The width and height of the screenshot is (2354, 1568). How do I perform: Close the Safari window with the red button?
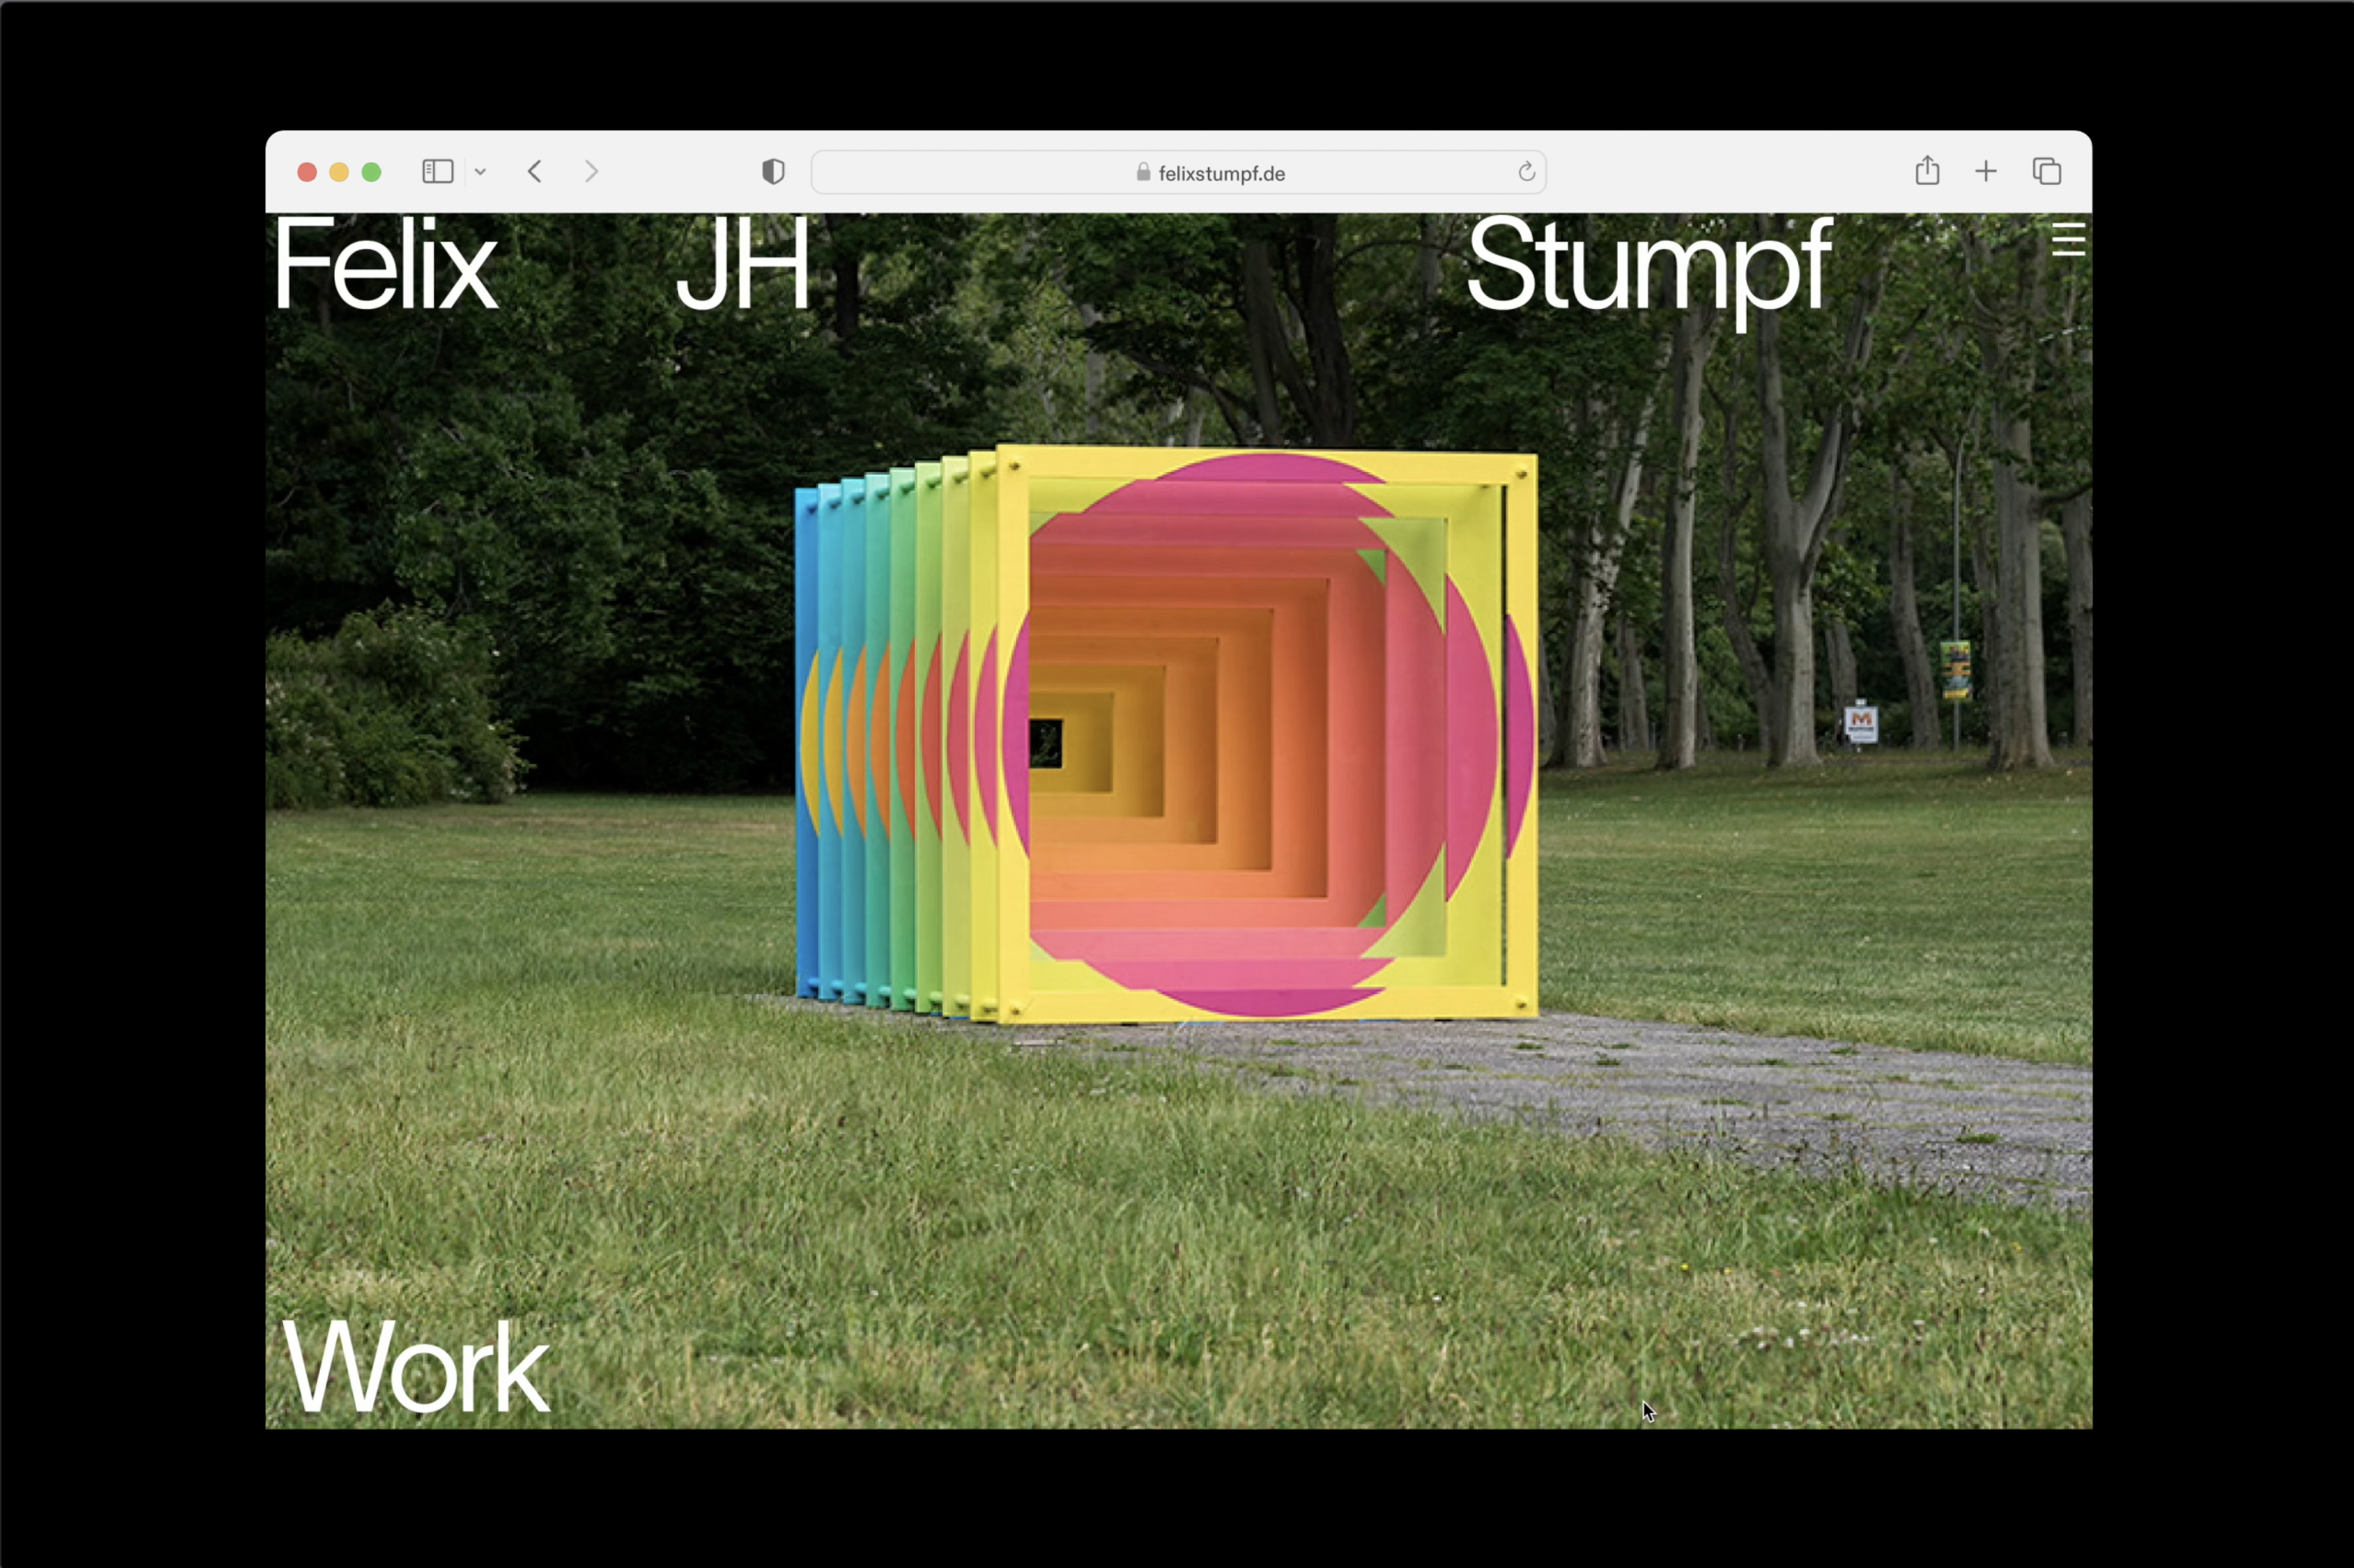tap(307, 172)
